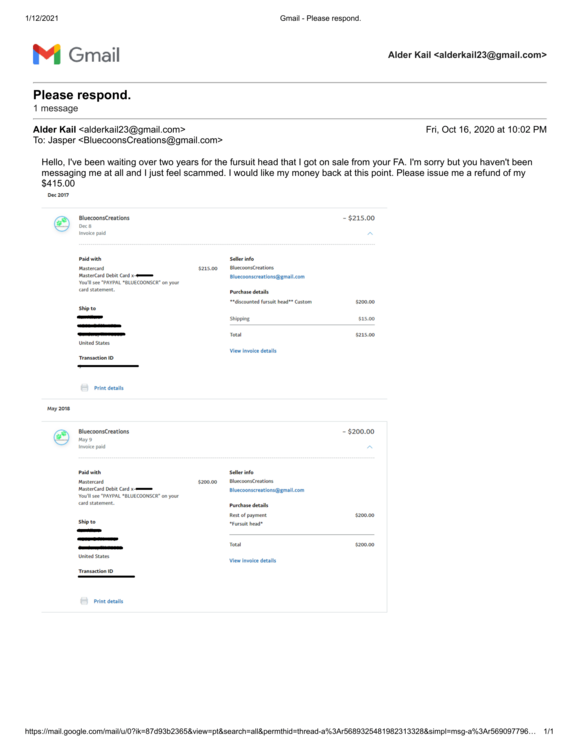
Task: Click the Gmail wordmark text
Action: [x=94, y=55]
